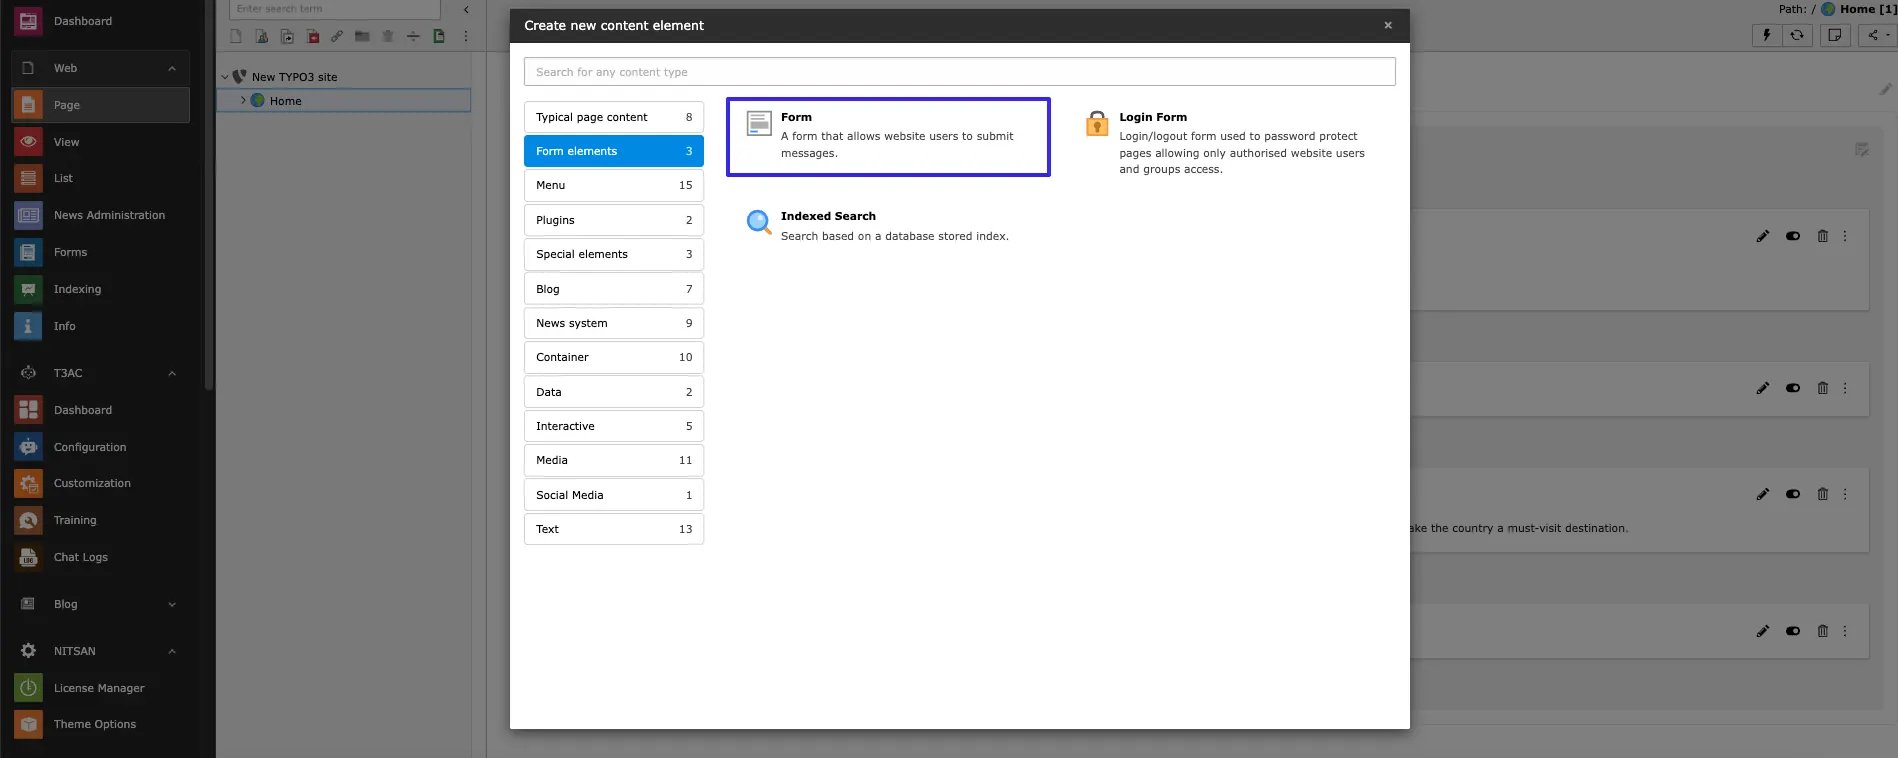1898x758 pixels.
Task: Open the List module
Action: click(x=100, y=178)
